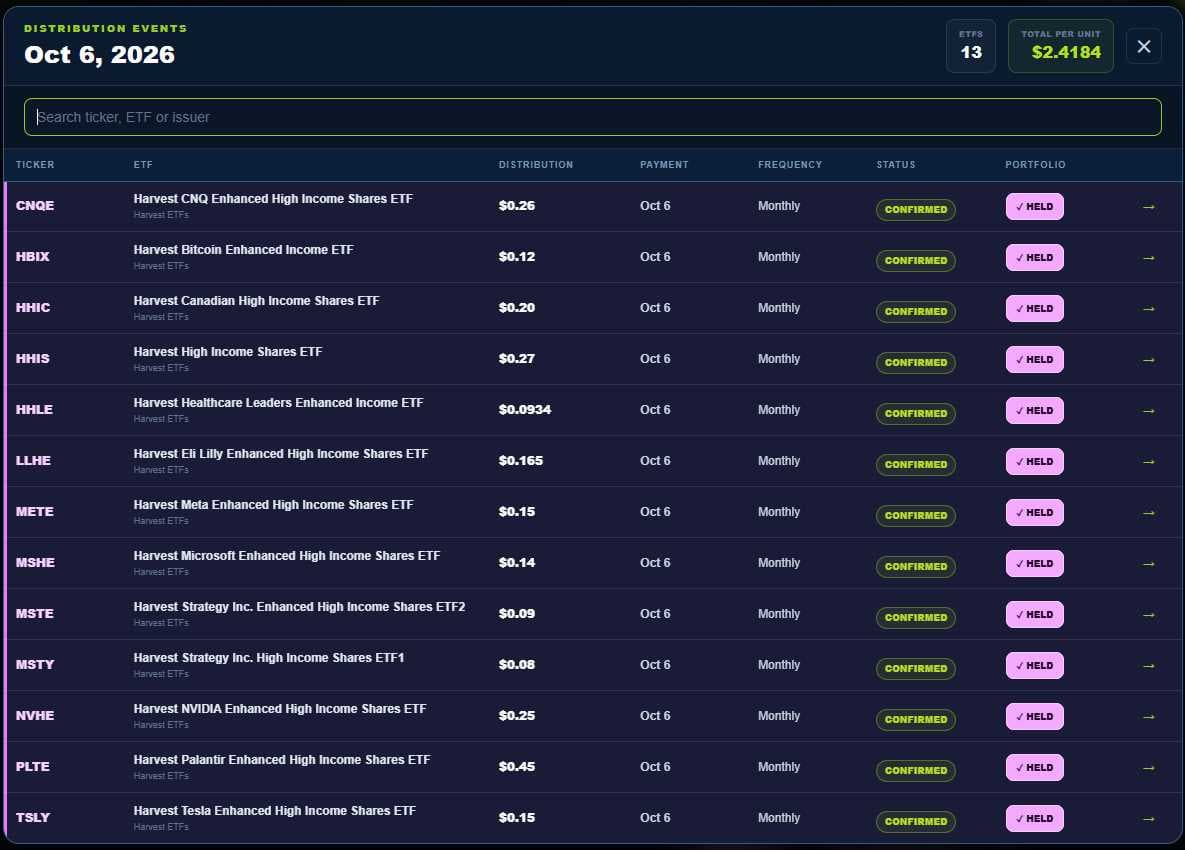Sort by the Ticker column header
Image resolution: width=1185 pixels, height=850 pixels.
(x=35, y=165)
